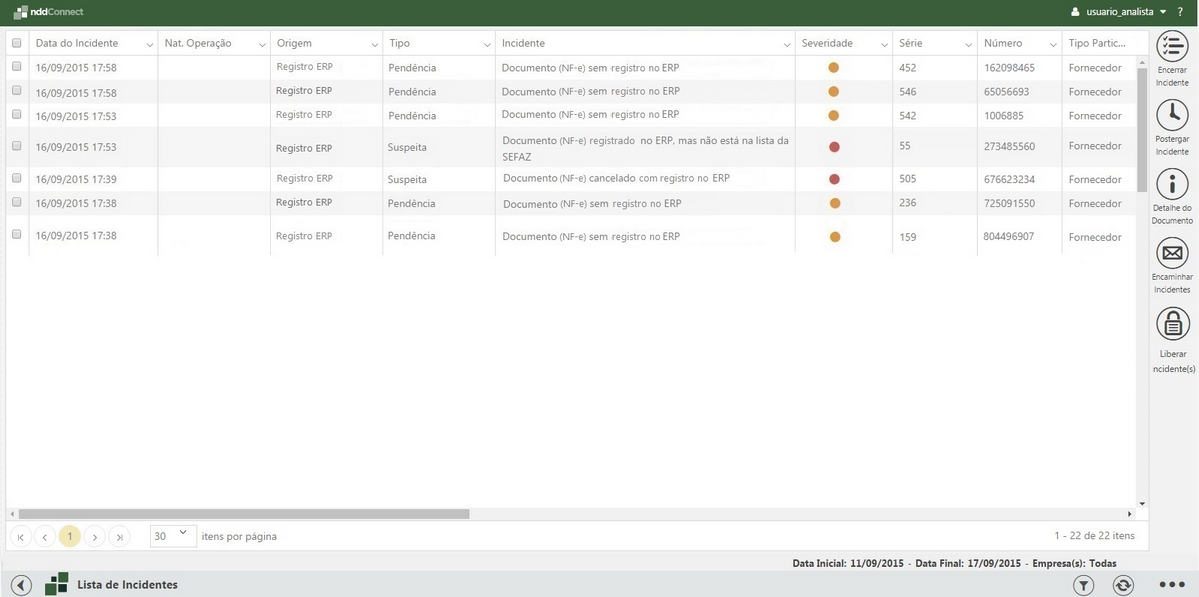Viewport: 1199px width, 597px height.
Task: Click the Liberar Incidente(s) lock icon
Action: click(x=1172, y=323)
